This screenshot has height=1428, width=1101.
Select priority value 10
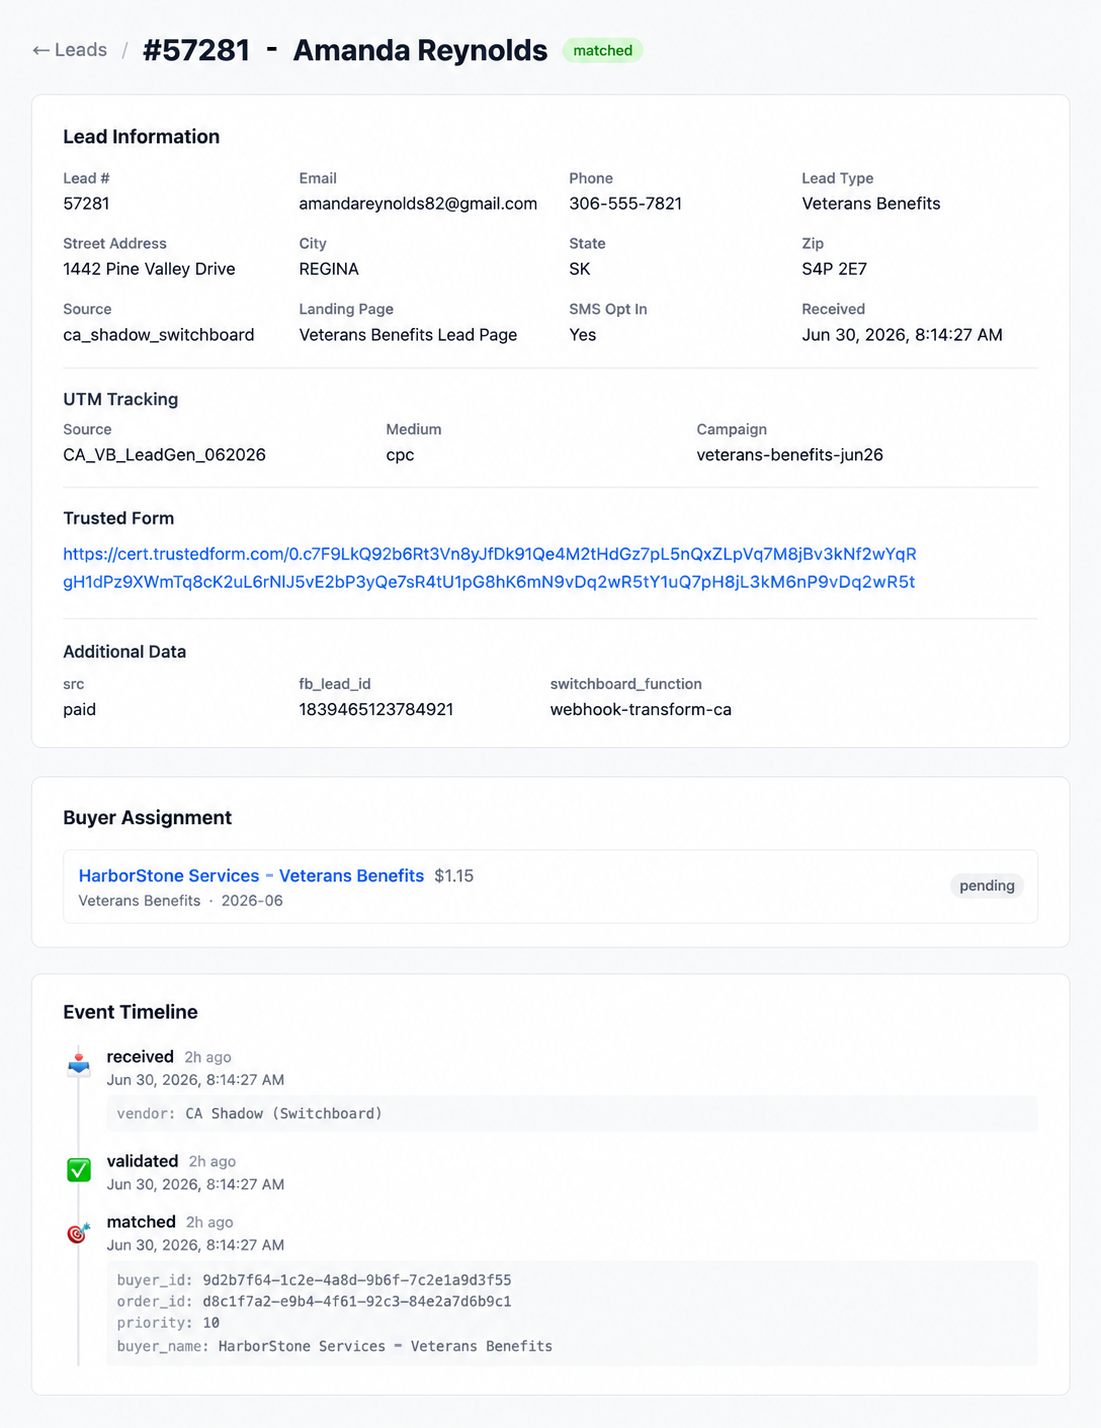211,1323
